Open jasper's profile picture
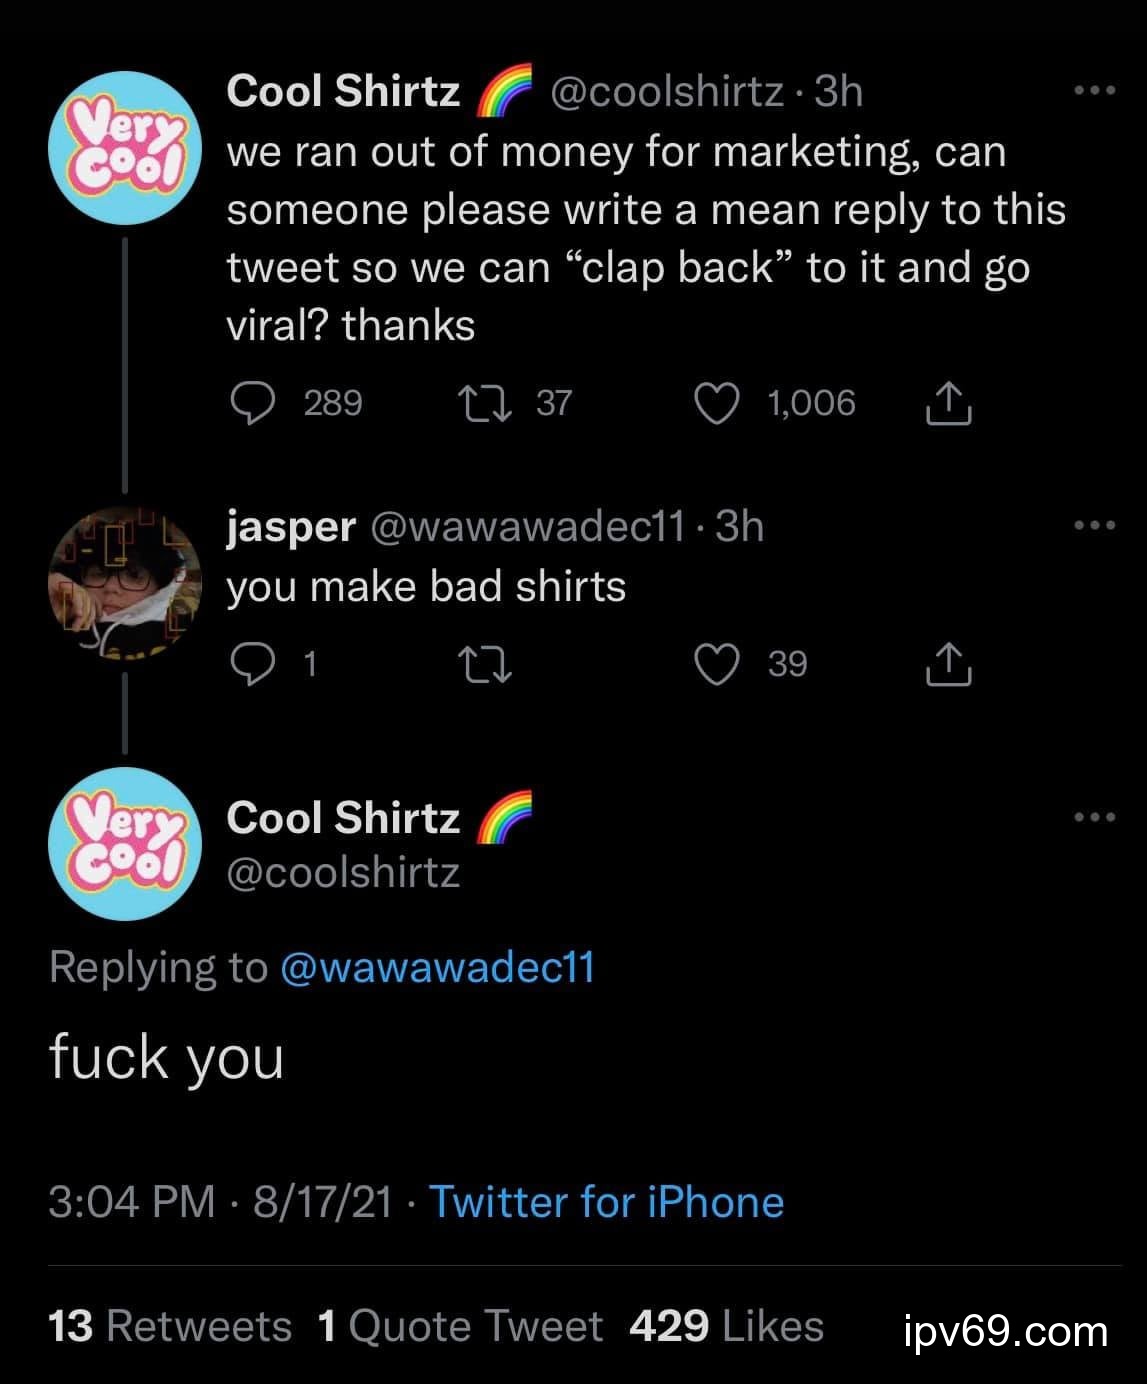 coord(125,584)
